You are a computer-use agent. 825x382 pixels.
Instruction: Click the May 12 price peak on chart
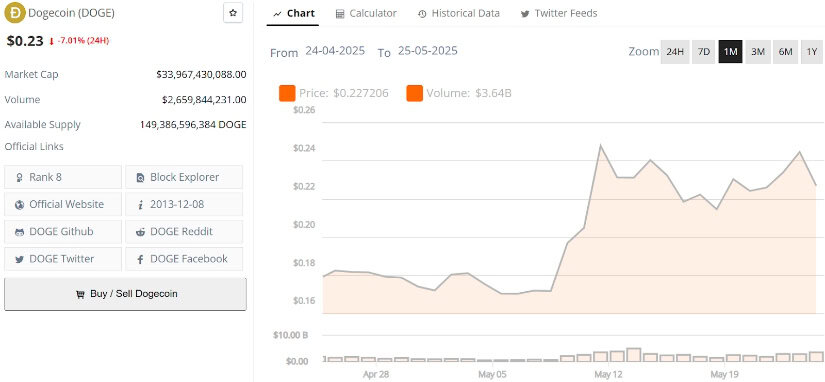[600, 145]
